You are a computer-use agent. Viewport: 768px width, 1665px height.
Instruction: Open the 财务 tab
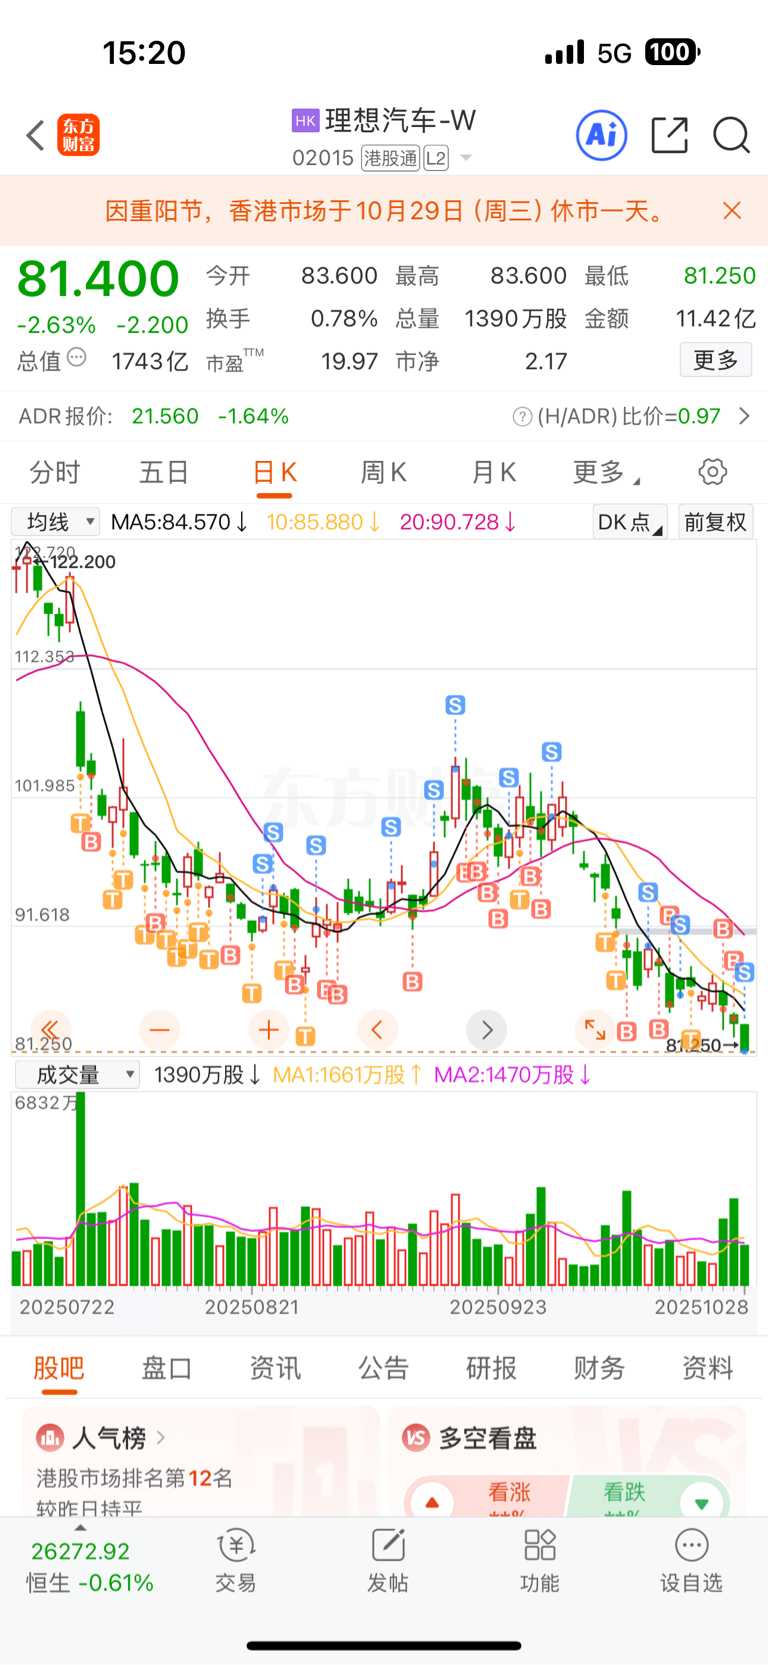(x=599, y=1367)
